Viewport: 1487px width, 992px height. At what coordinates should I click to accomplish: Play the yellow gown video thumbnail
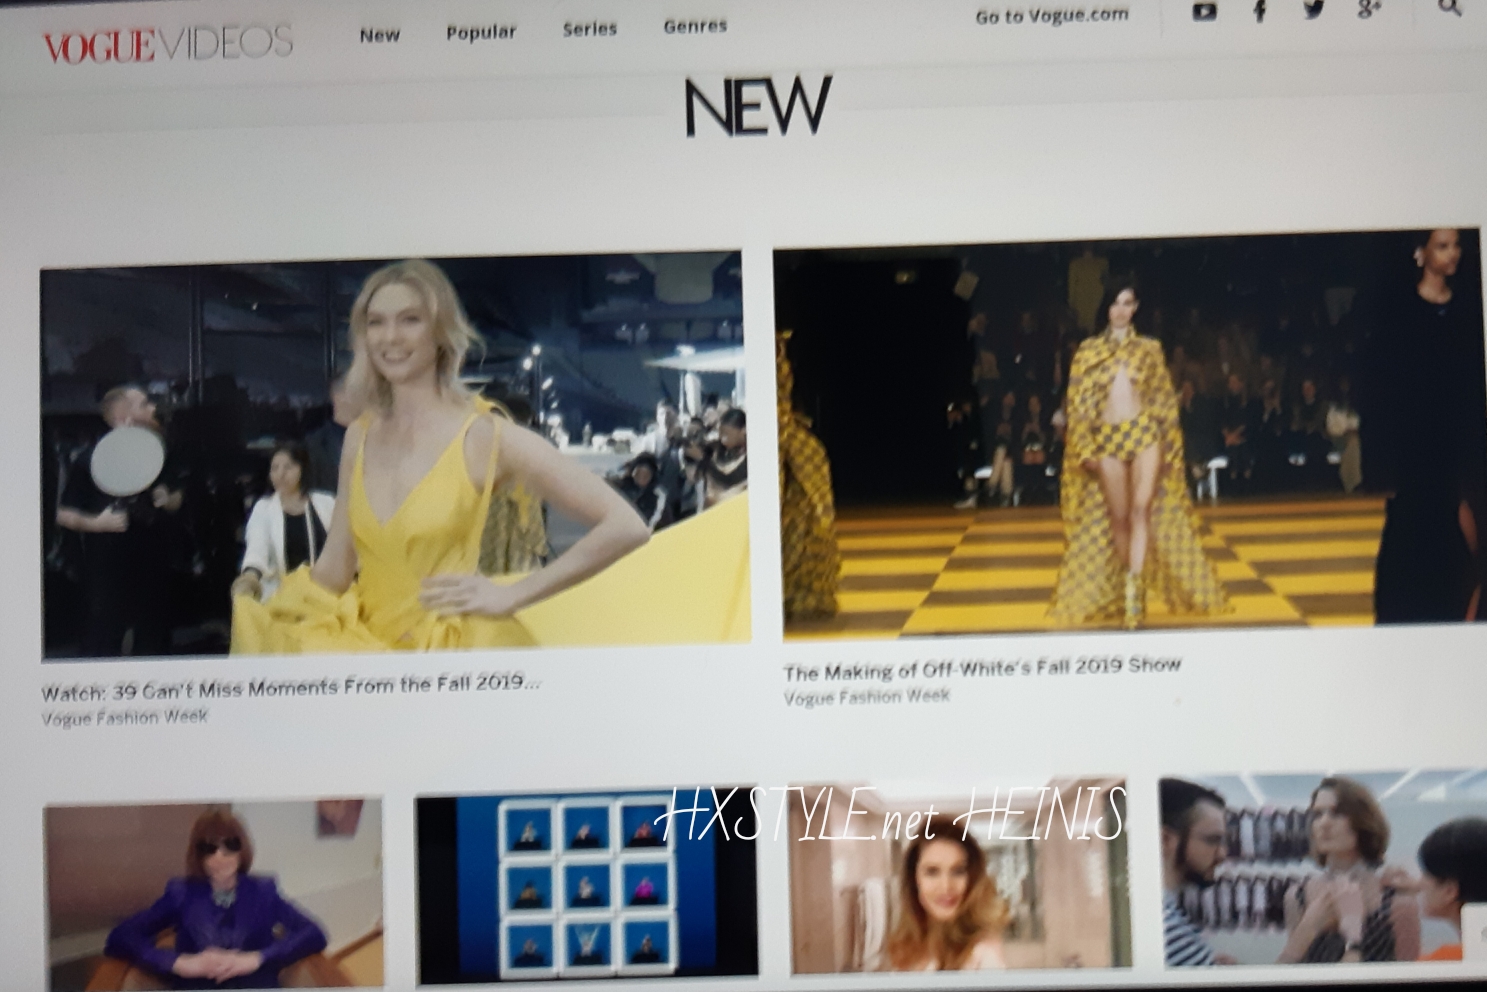point(395,455)
